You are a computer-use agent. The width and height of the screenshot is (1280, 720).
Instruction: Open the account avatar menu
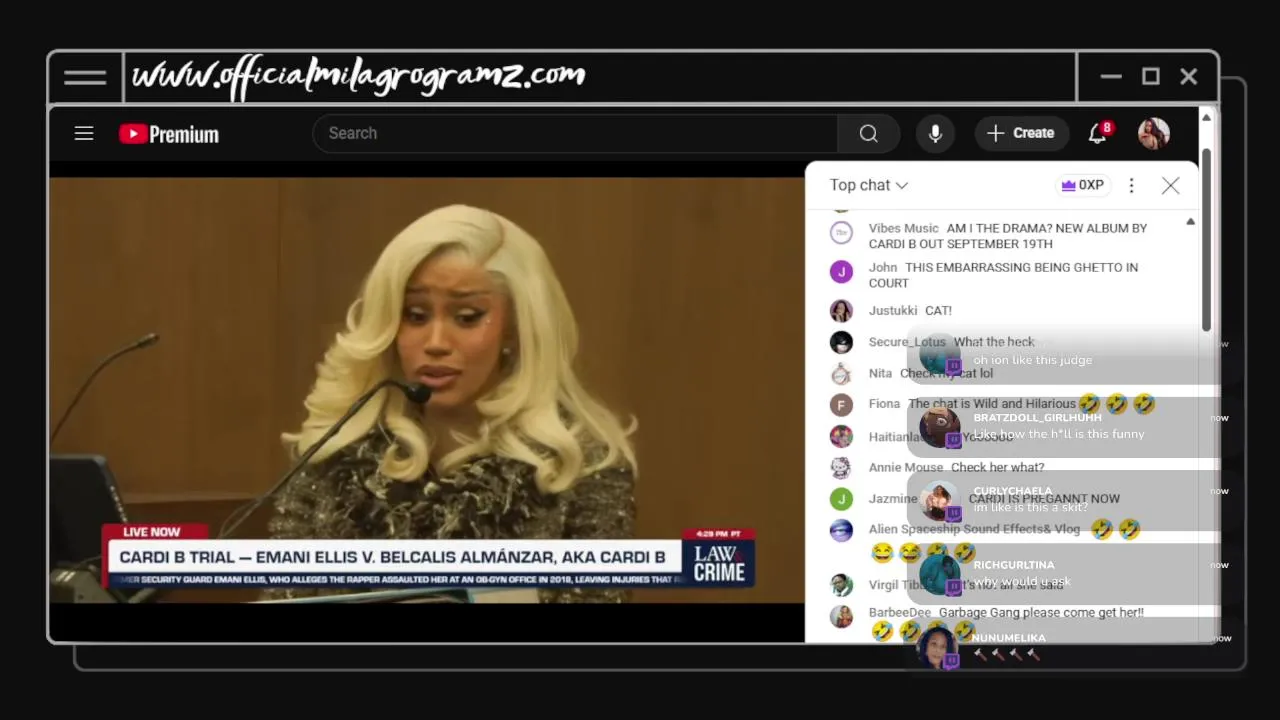(1154, 134)
